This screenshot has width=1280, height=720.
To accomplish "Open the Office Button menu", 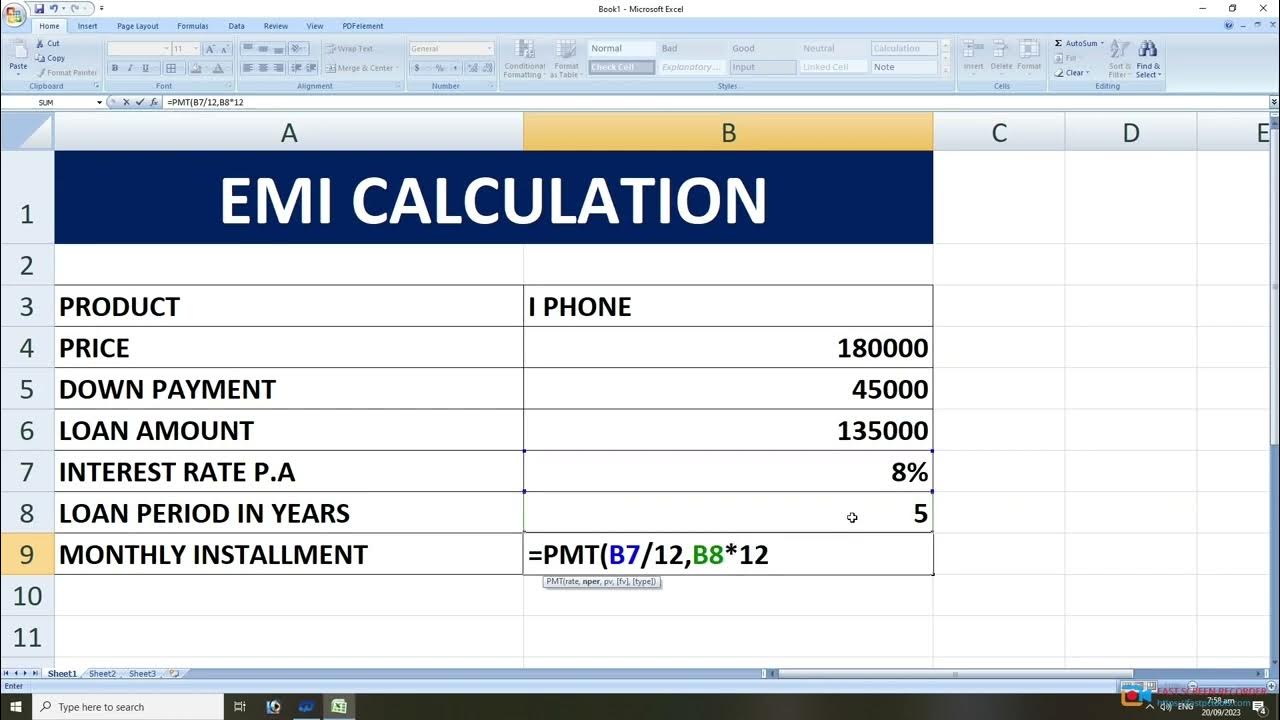I will [14, 13].
